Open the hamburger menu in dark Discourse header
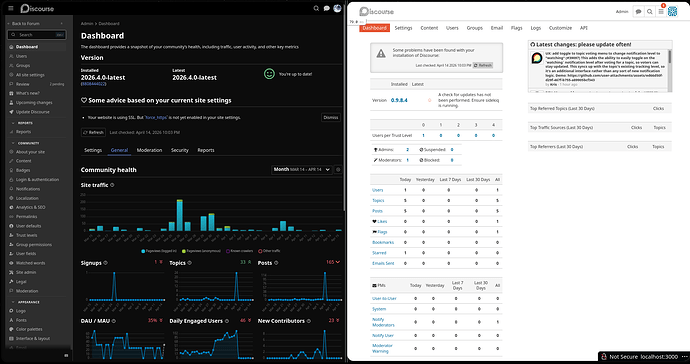 pyautogui.click(x=11, y=8)
